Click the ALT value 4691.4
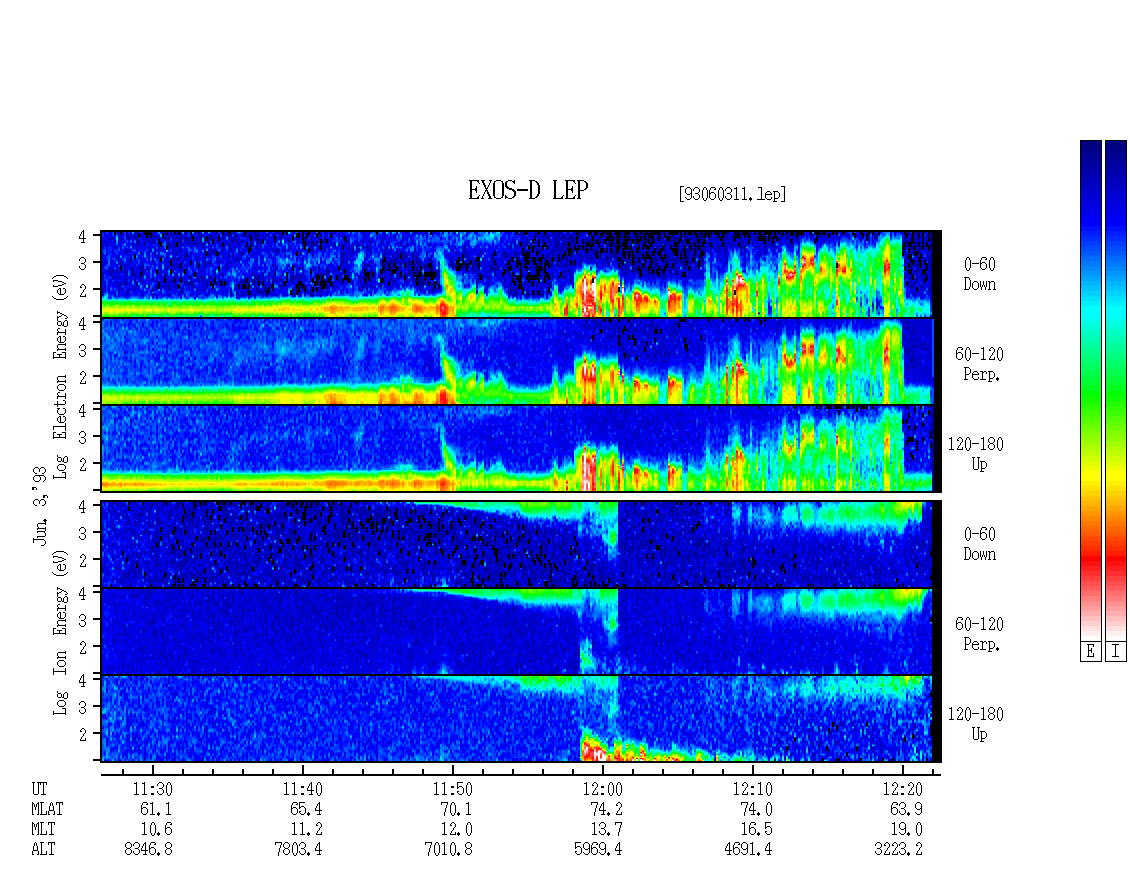 [x=748, y=849]
